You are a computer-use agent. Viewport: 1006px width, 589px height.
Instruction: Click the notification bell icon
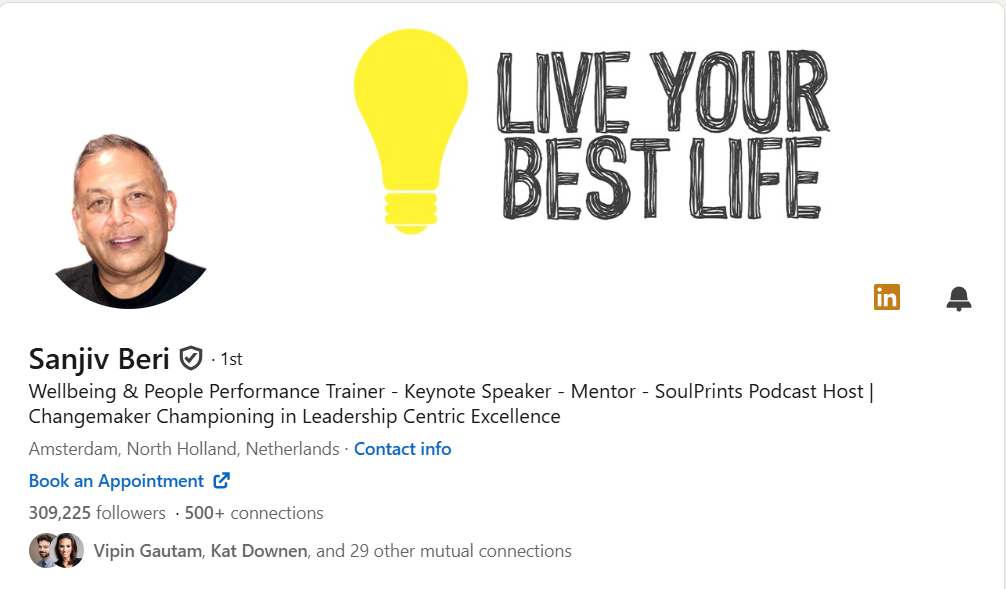[958, 298]
